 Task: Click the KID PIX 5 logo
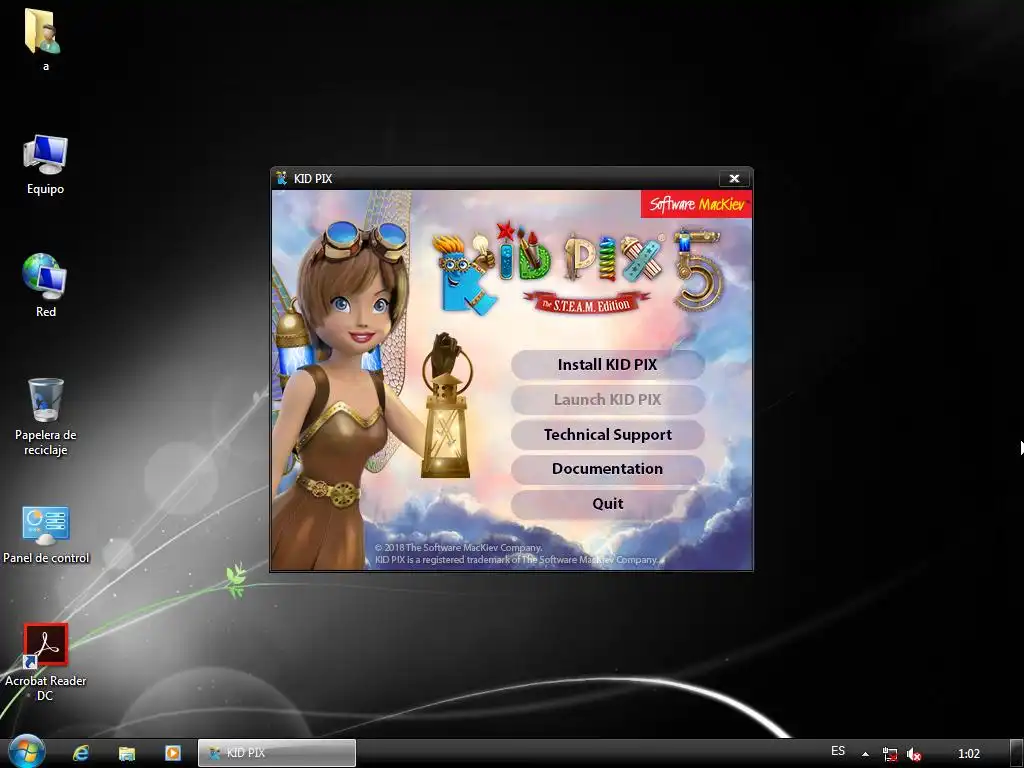(578, 270)
